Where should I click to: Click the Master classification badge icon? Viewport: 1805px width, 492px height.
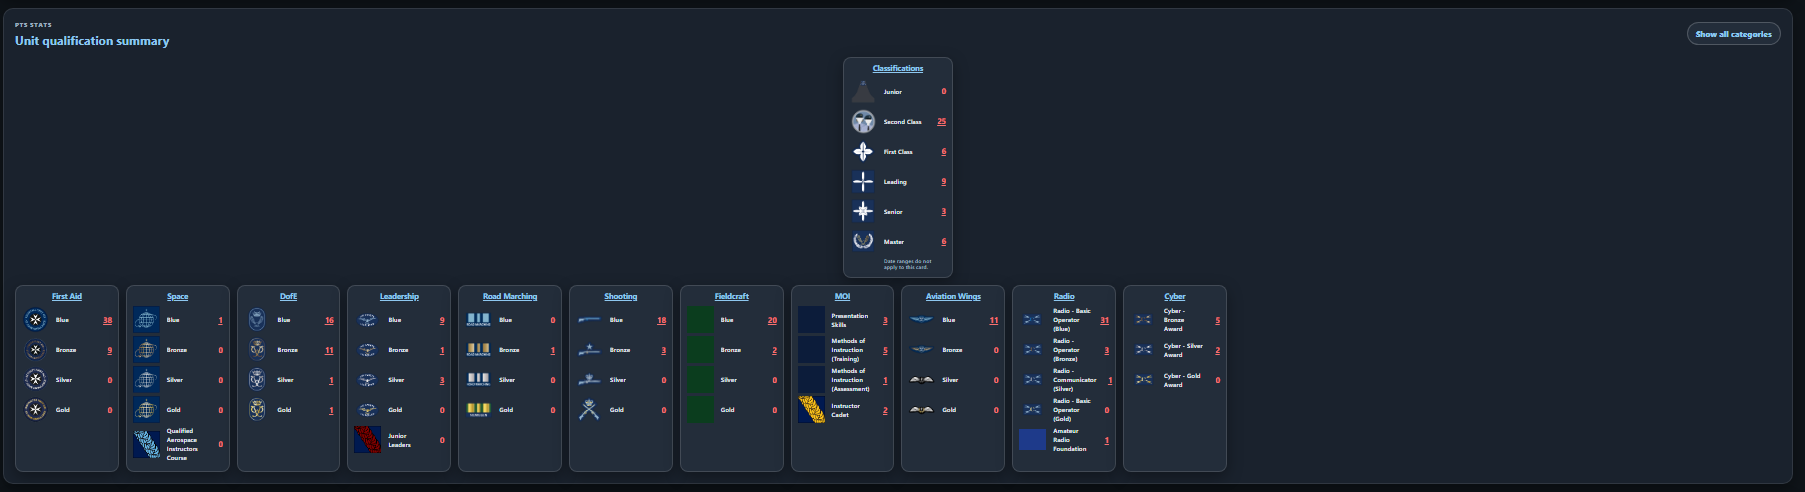863,241
